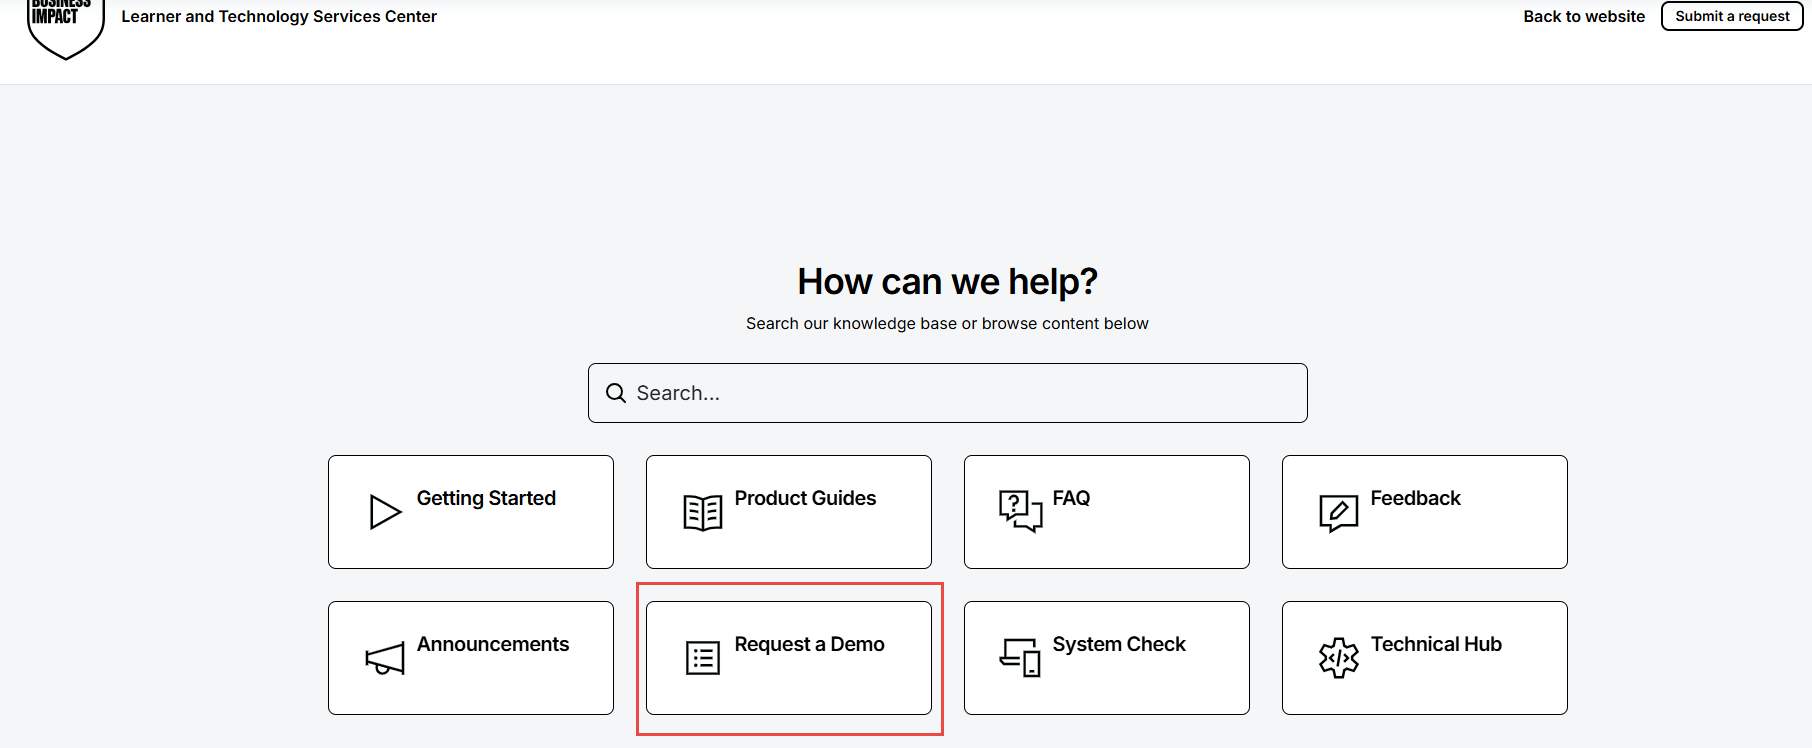Select the Product Guides card title

805,498
